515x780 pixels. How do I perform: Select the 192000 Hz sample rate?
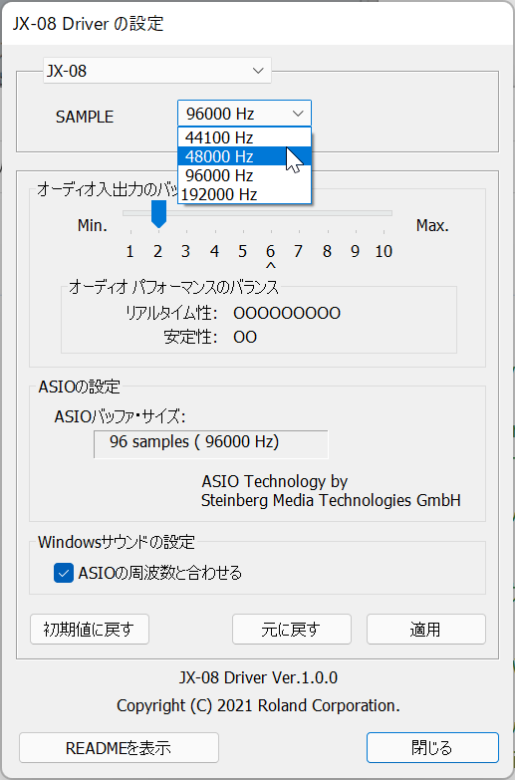click(x=244, y=194)
